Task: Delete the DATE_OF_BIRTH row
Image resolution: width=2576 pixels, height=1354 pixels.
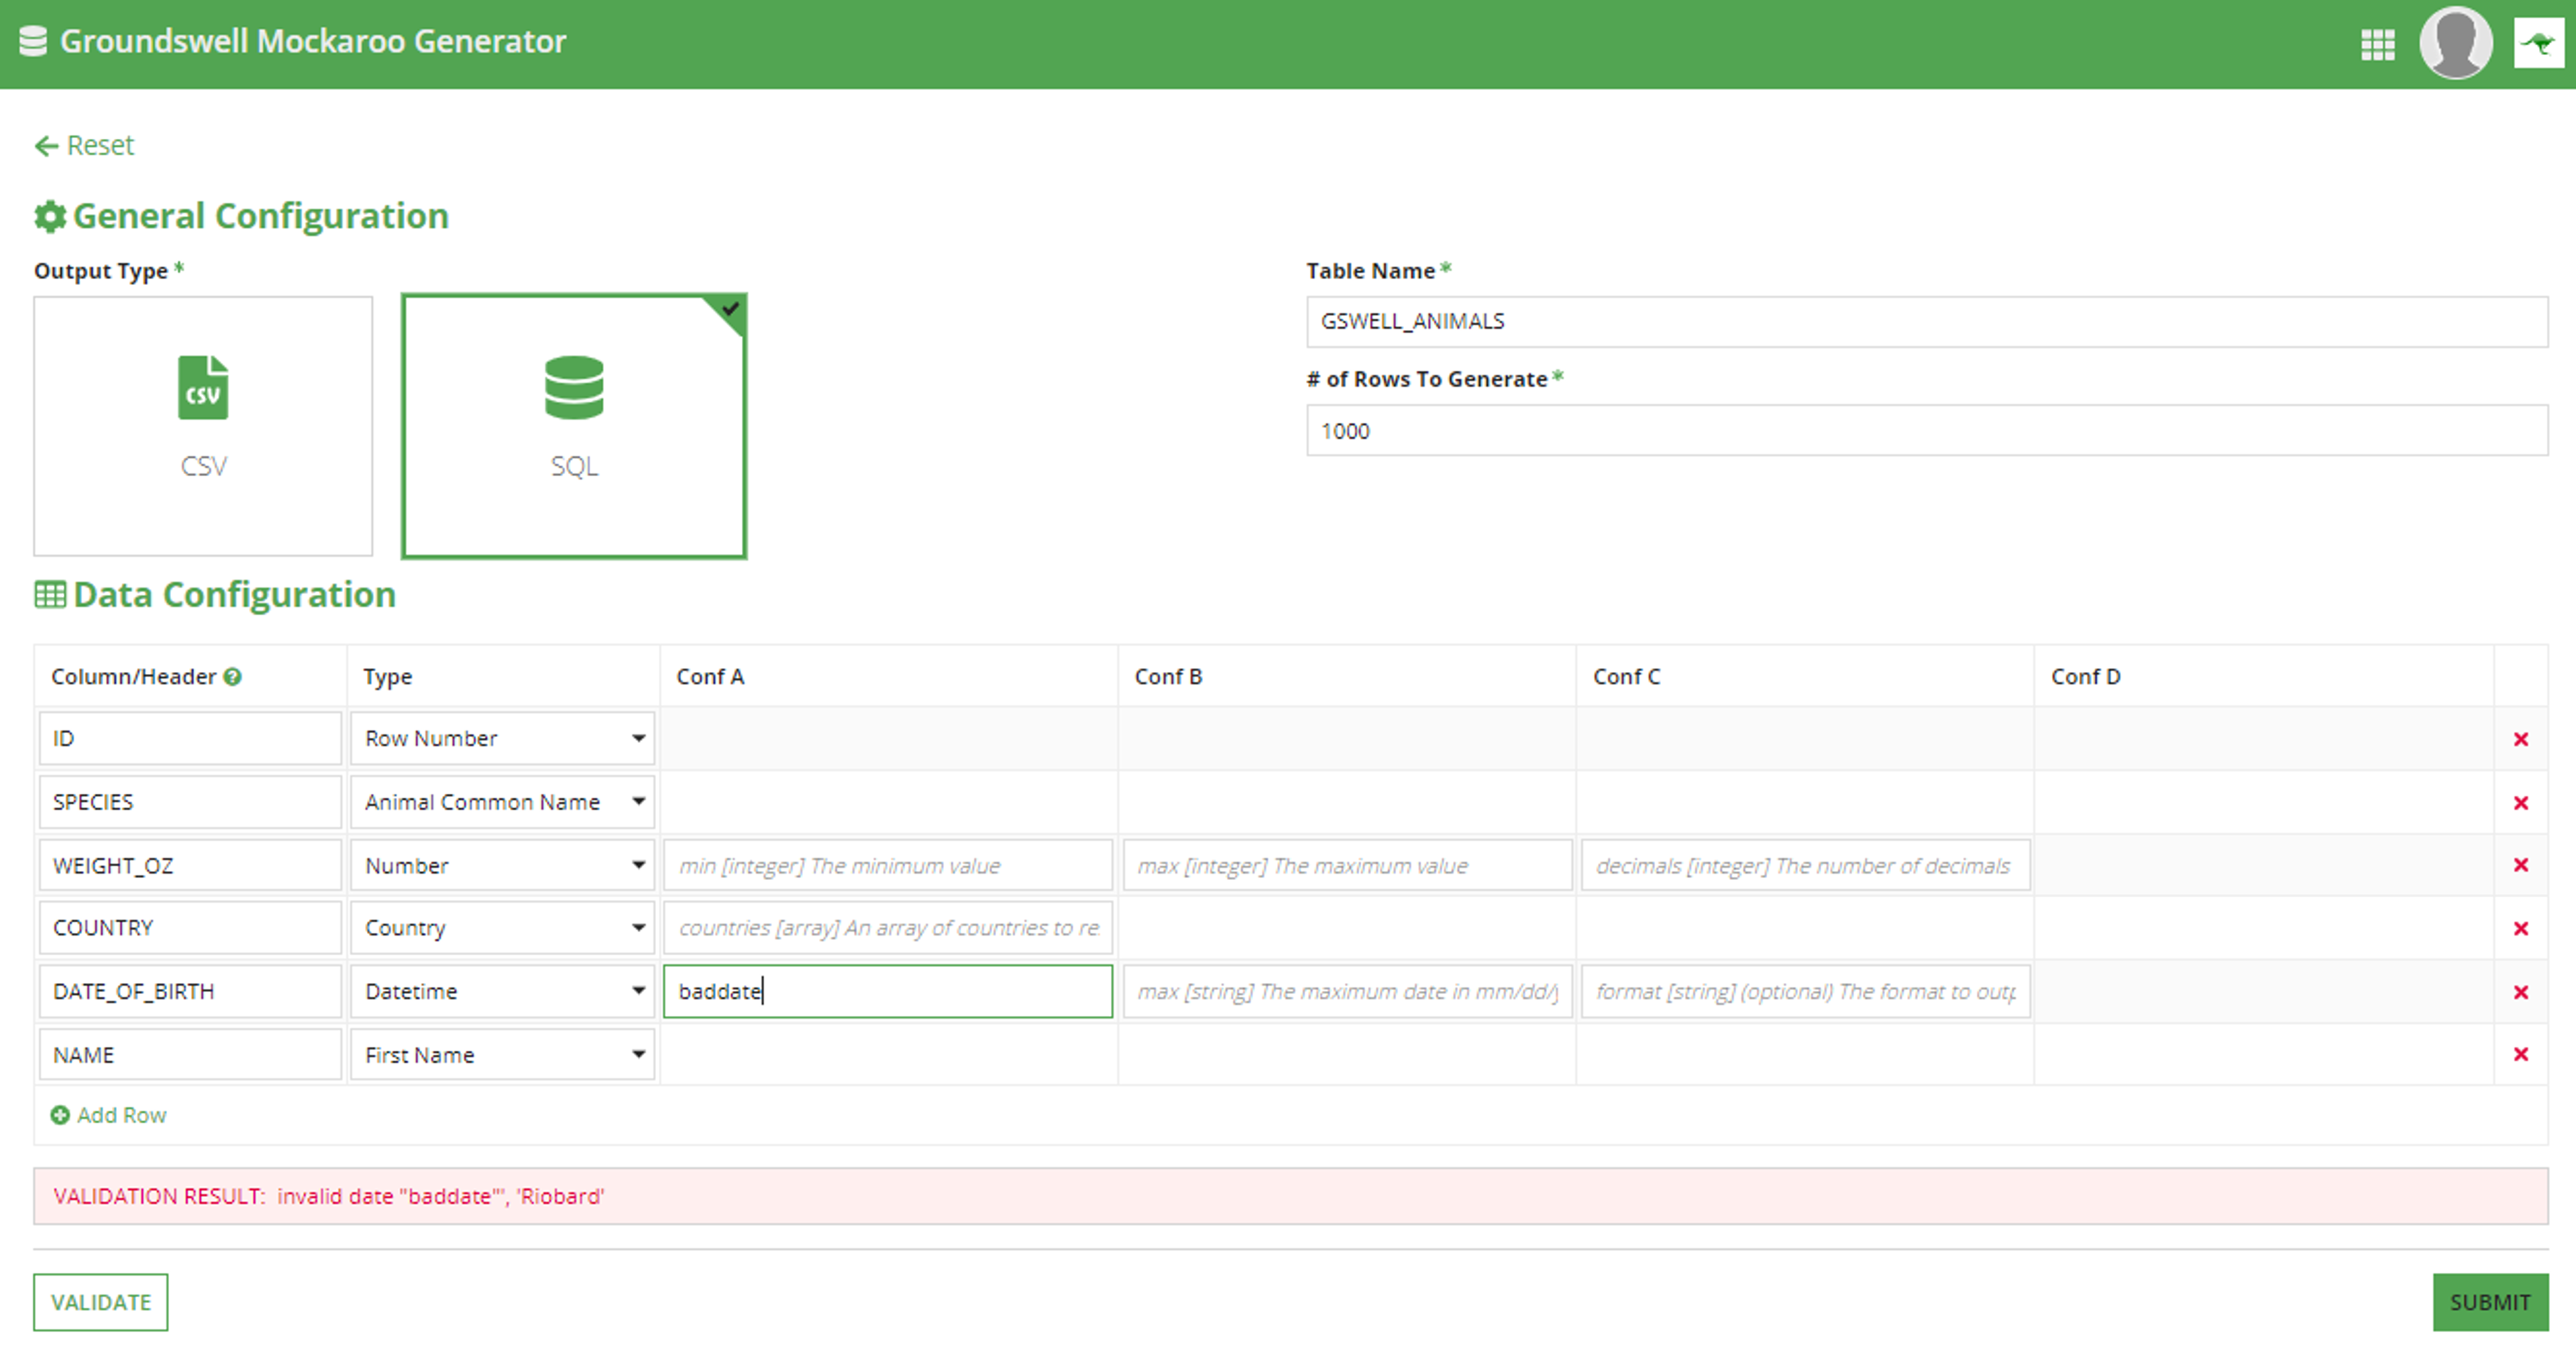Action: point(2520,992)
